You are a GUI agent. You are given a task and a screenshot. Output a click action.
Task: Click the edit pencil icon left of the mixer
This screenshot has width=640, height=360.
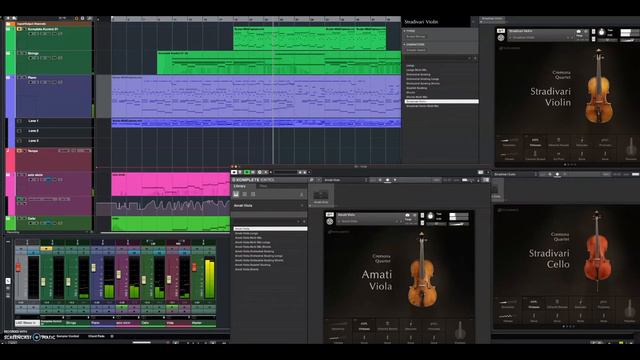coord(8,281)
